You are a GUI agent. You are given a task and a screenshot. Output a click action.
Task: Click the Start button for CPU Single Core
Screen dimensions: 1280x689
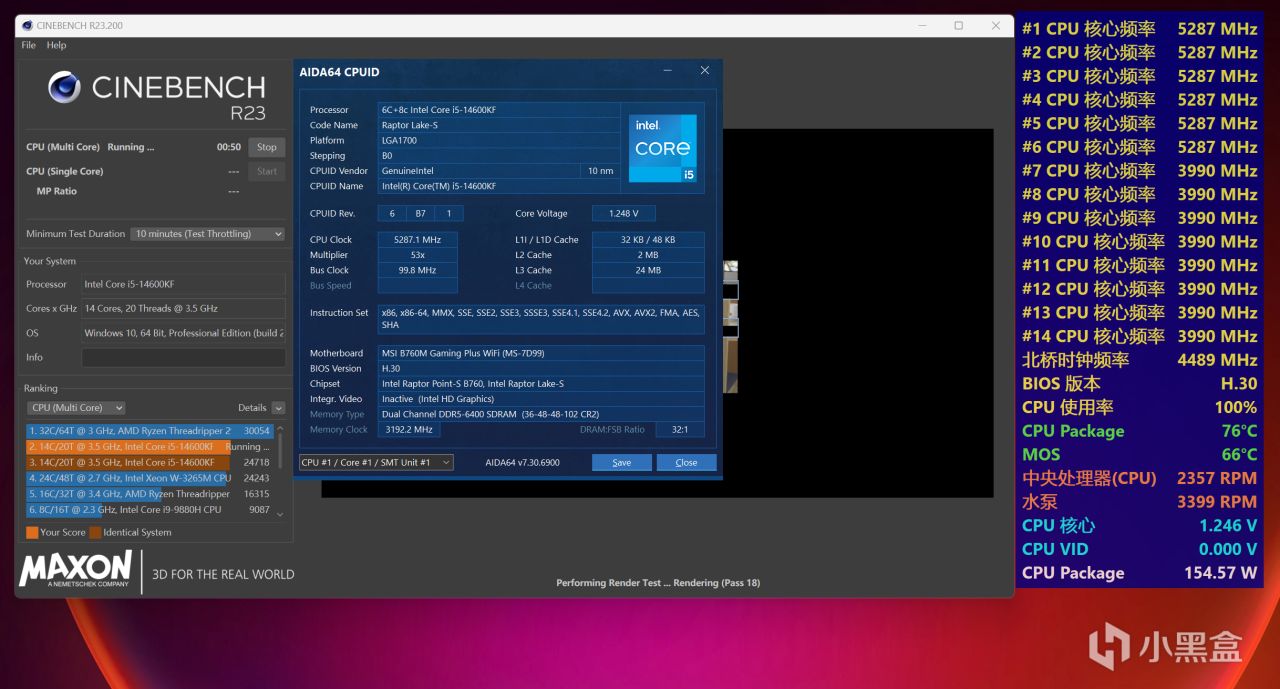pos(266,171)
